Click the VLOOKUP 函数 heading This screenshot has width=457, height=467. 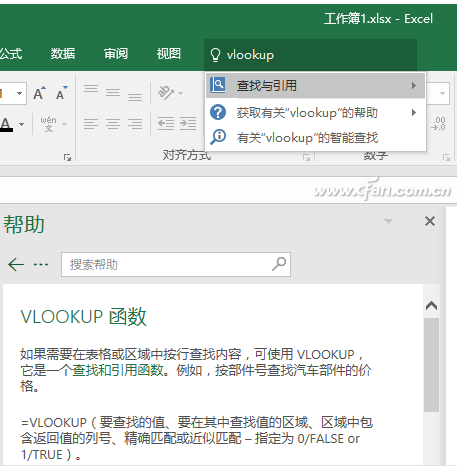[x=83, y=316]
